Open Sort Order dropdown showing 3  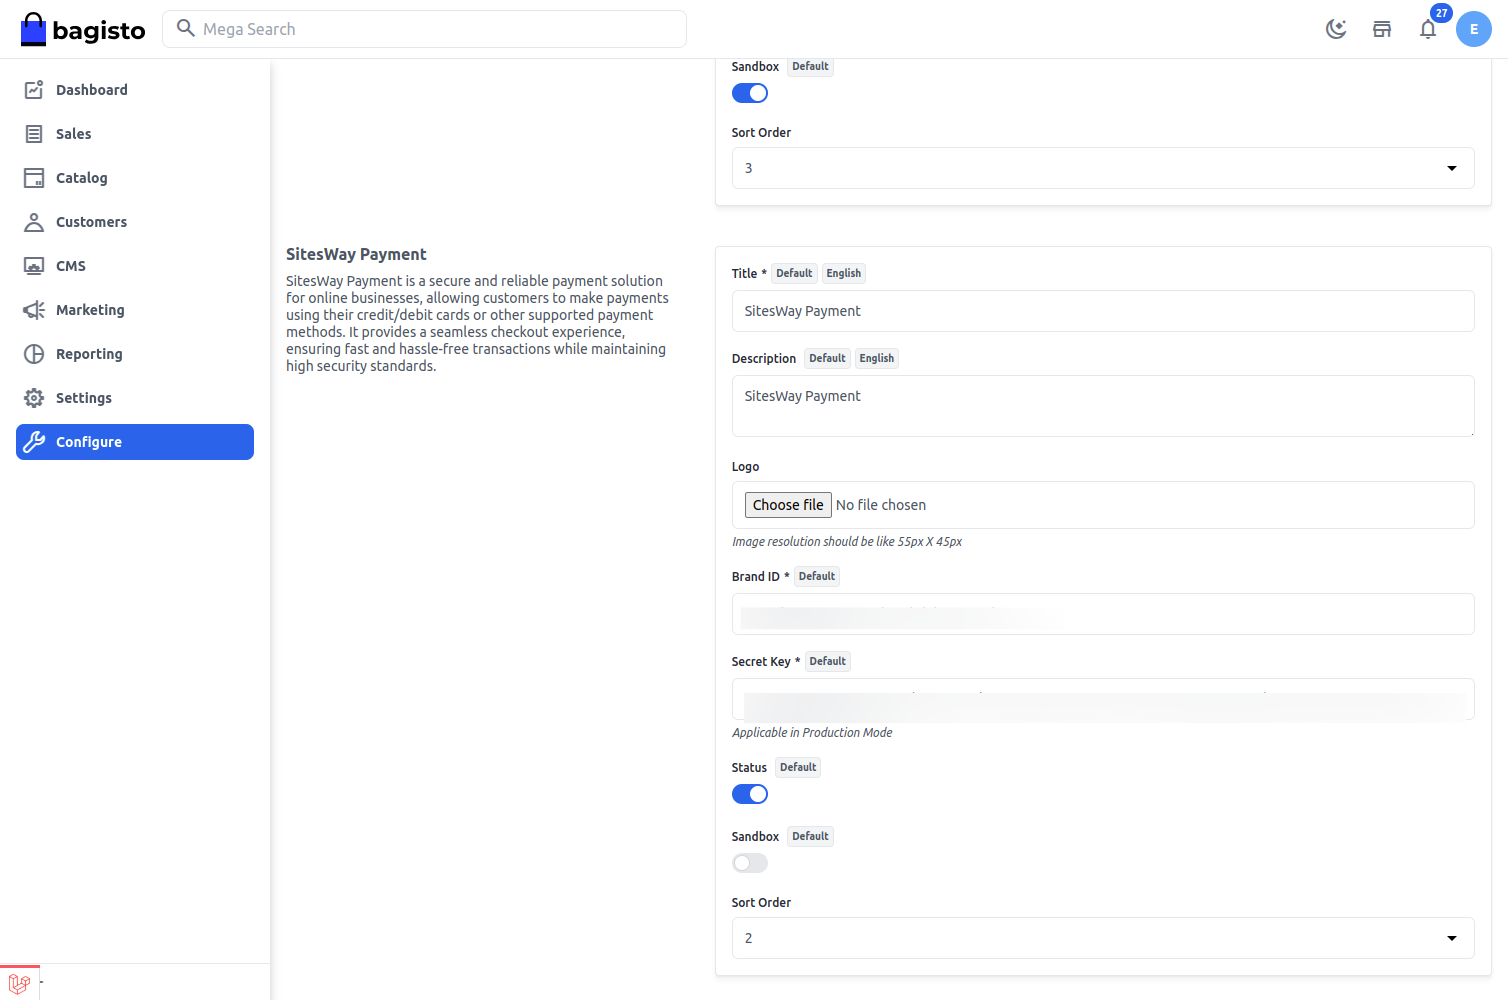coord(1103,168)
